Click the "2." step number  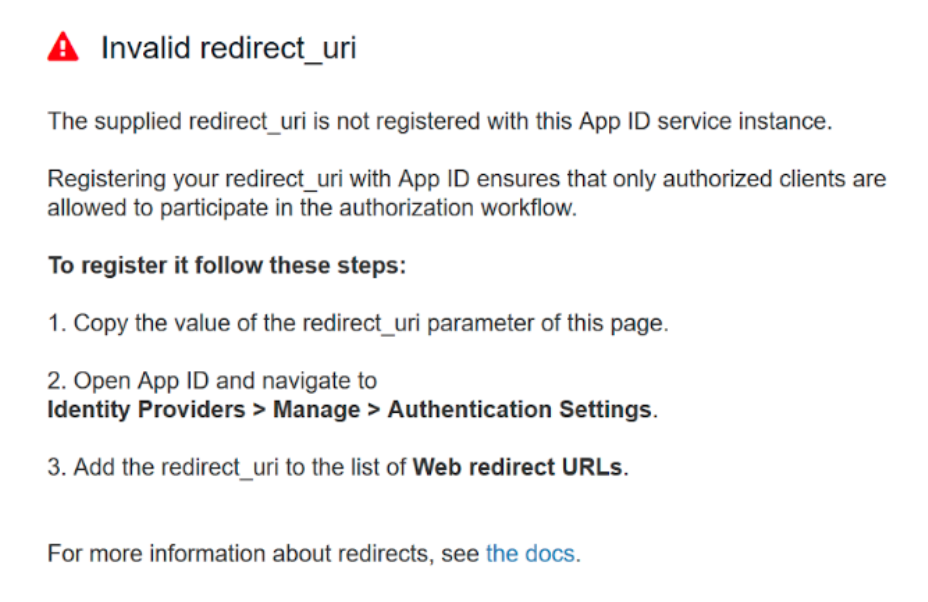(x=56, y=381)
